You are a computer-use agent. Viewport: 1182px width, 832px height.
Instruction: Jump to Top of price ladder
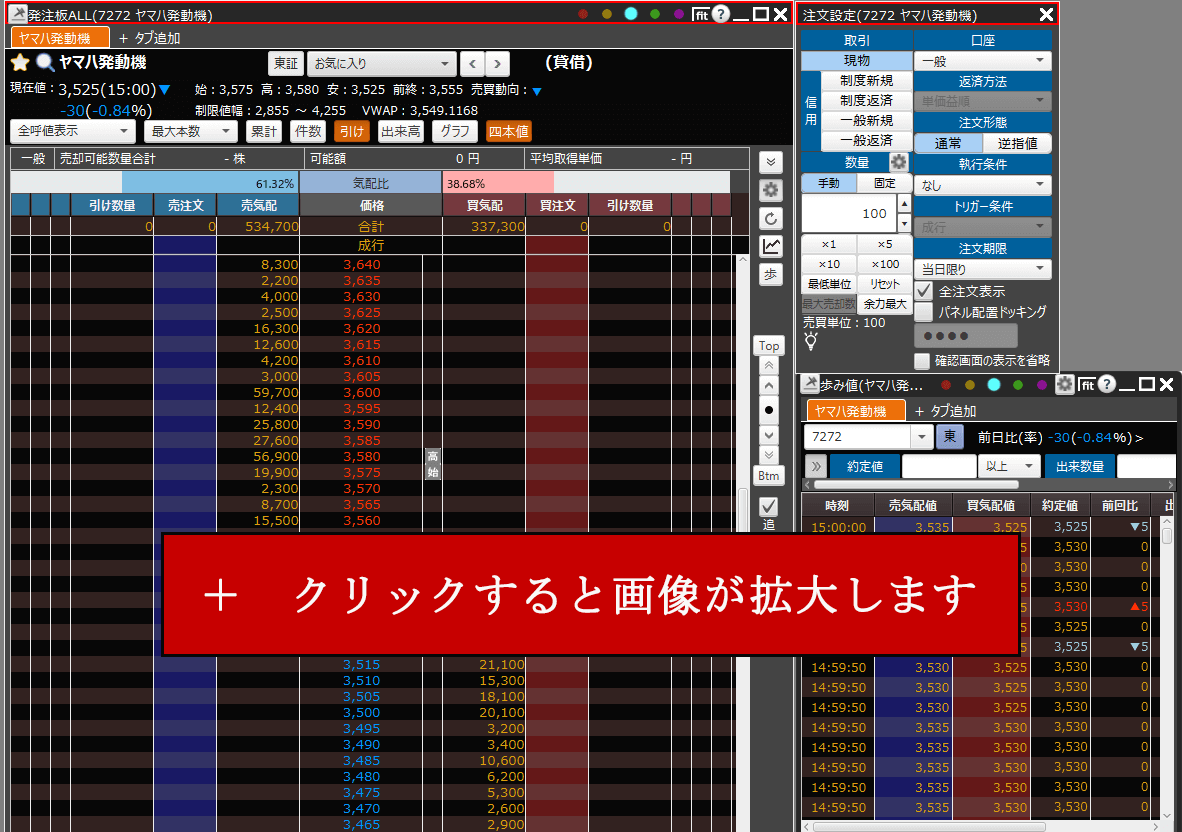(x=769, y=346)
